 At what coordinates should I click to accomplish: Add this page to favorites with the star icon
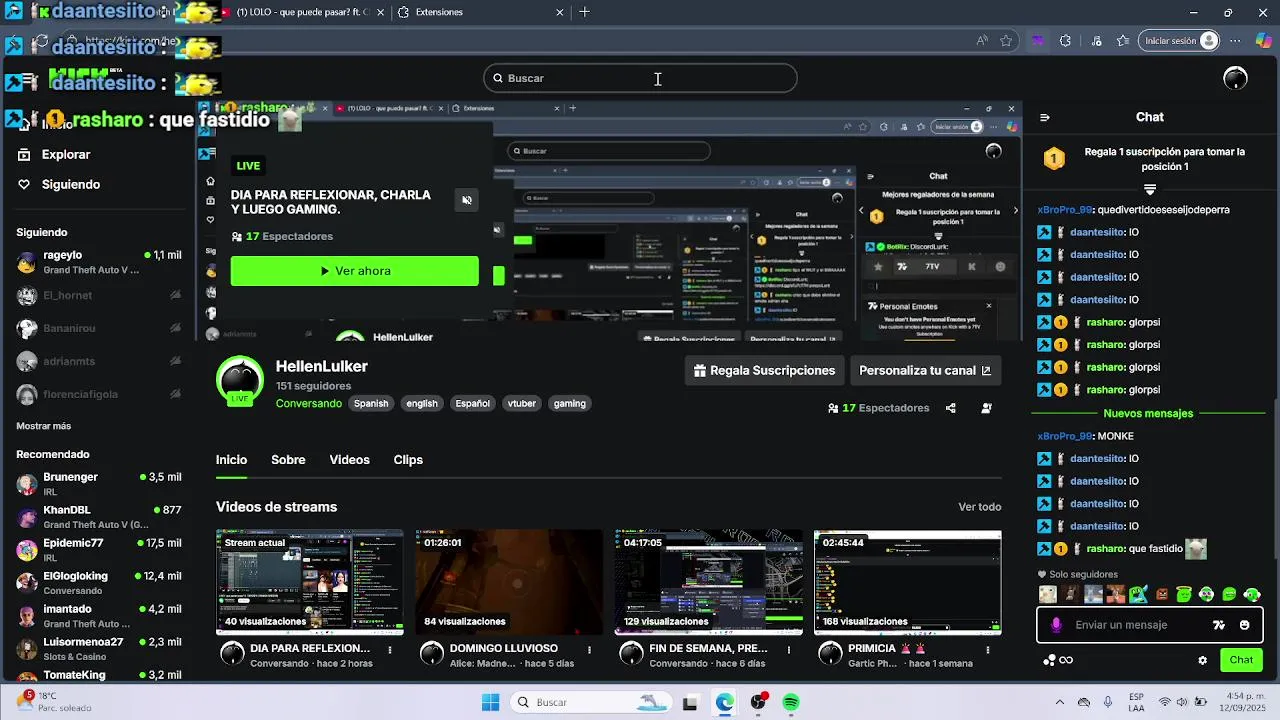coord(1007,41)
